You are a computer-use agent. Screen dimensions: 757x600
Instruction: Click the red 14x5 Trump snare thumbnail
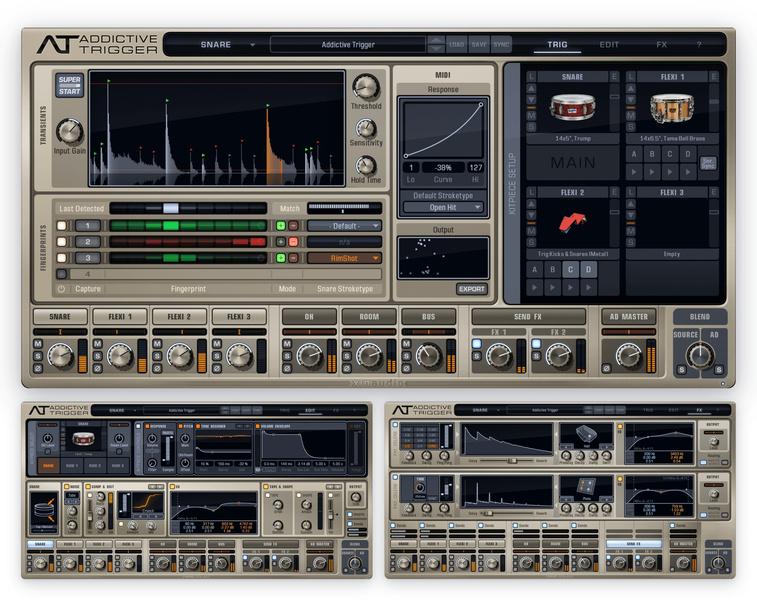coord(573,107)
